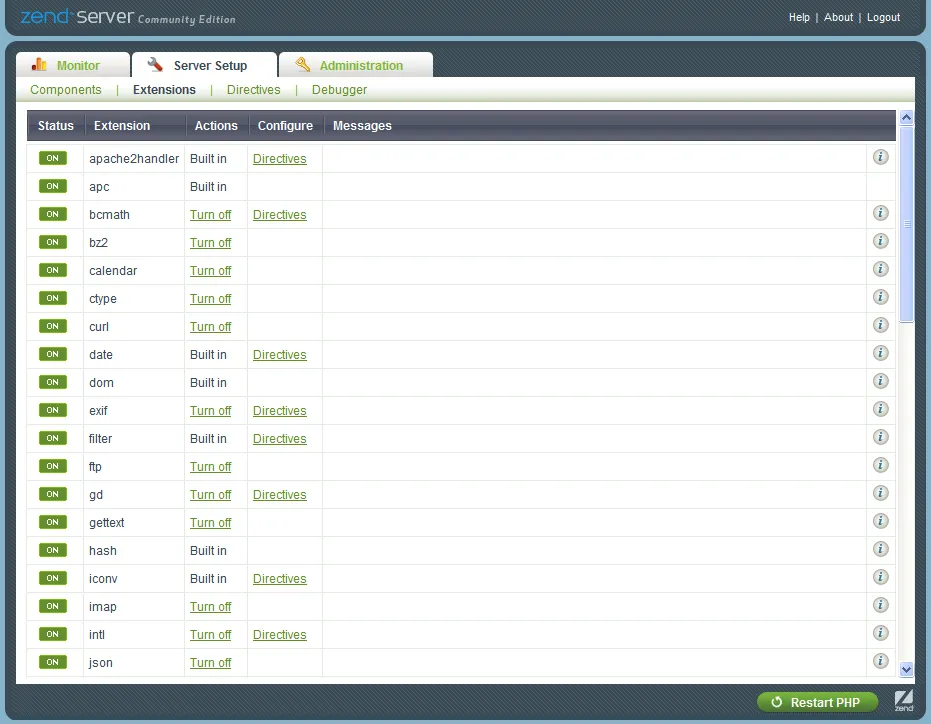Toggle ON status badge for bcmath
Screen dimensions: 931x724
(52, 214)
